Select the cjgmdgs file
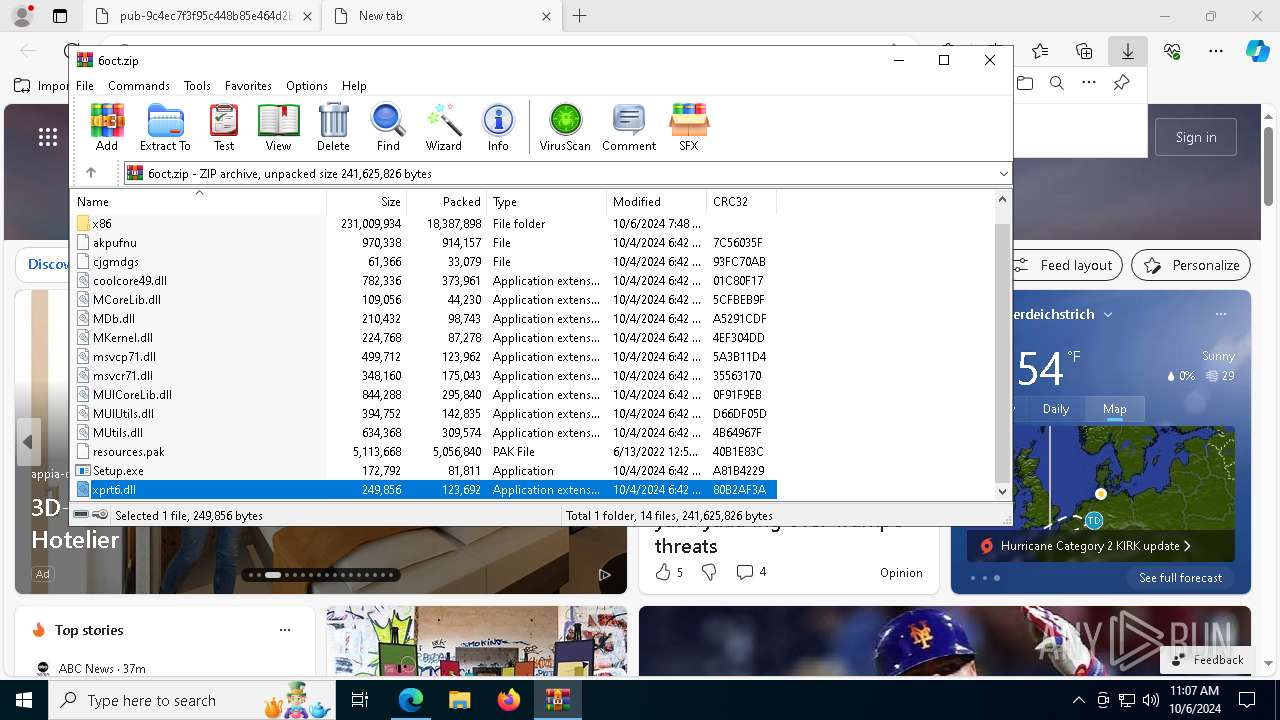 [425, 262]
